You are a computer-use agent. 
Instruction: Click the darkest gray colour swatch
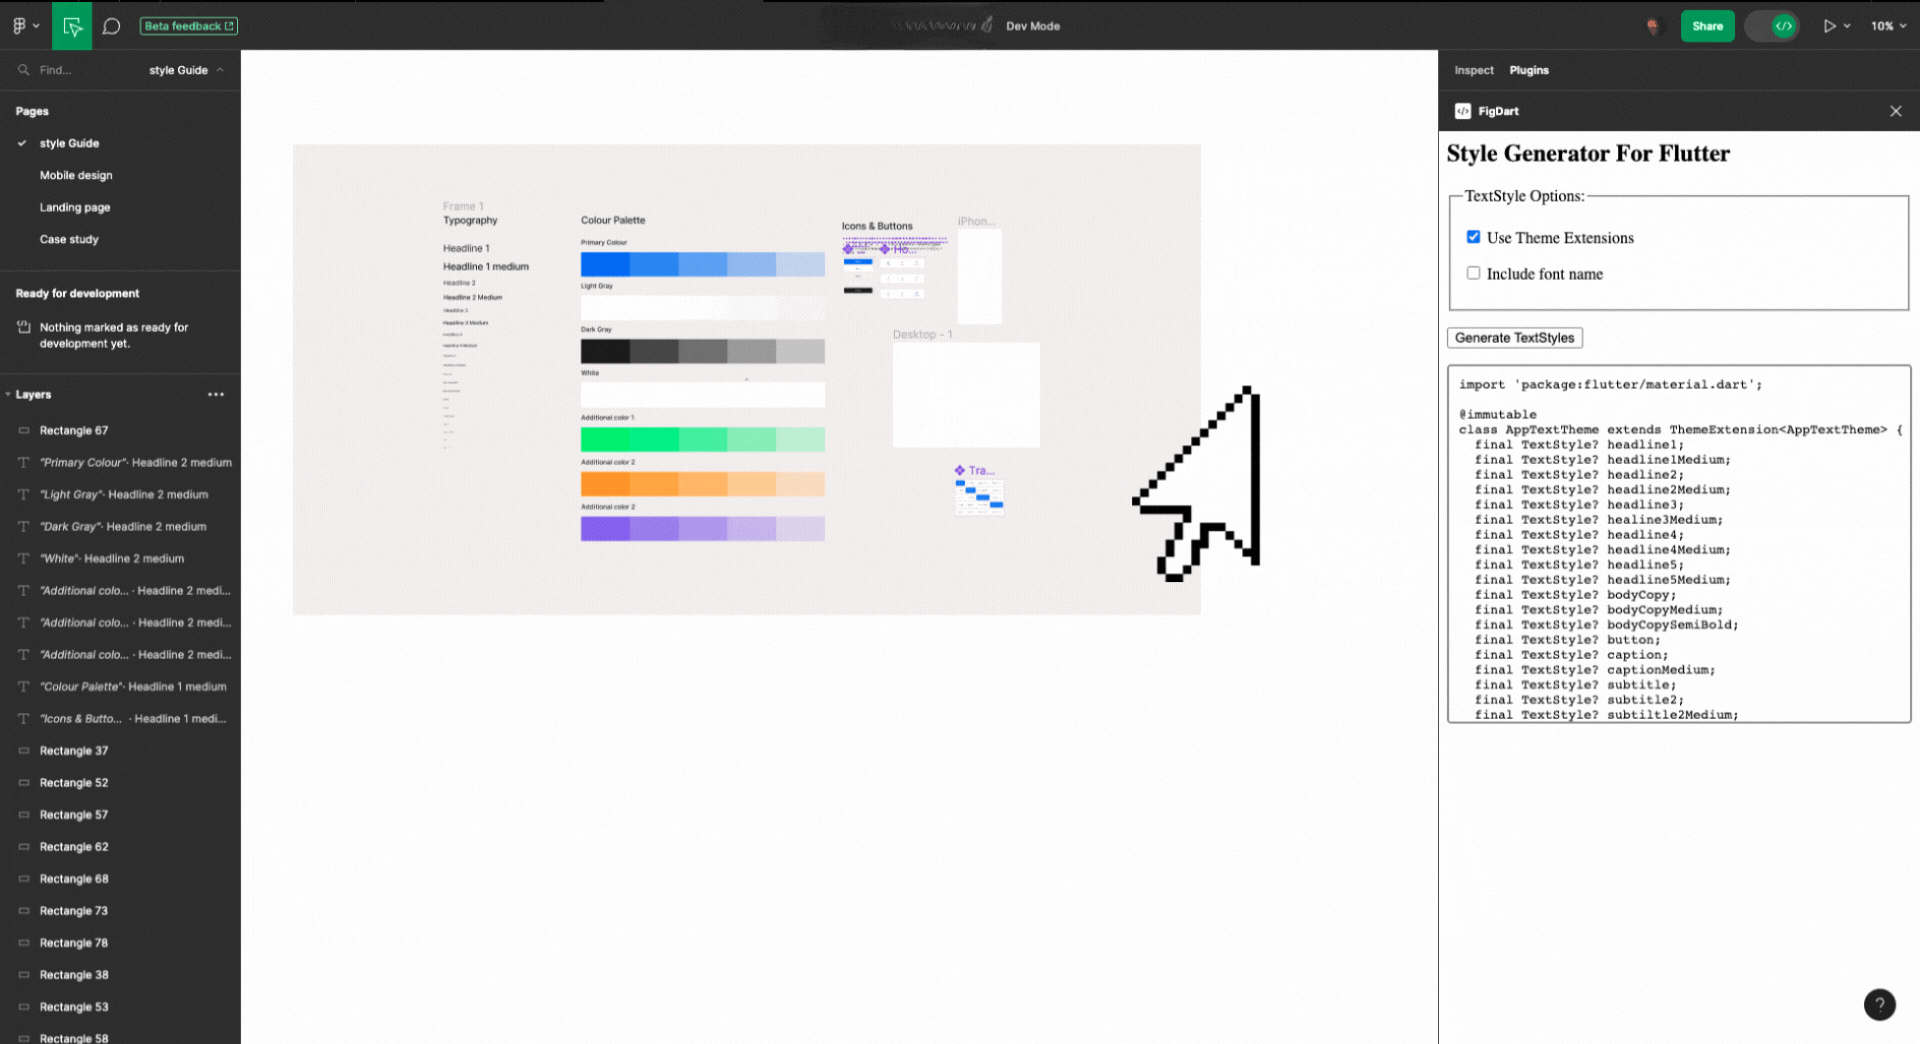pos(605,351)
